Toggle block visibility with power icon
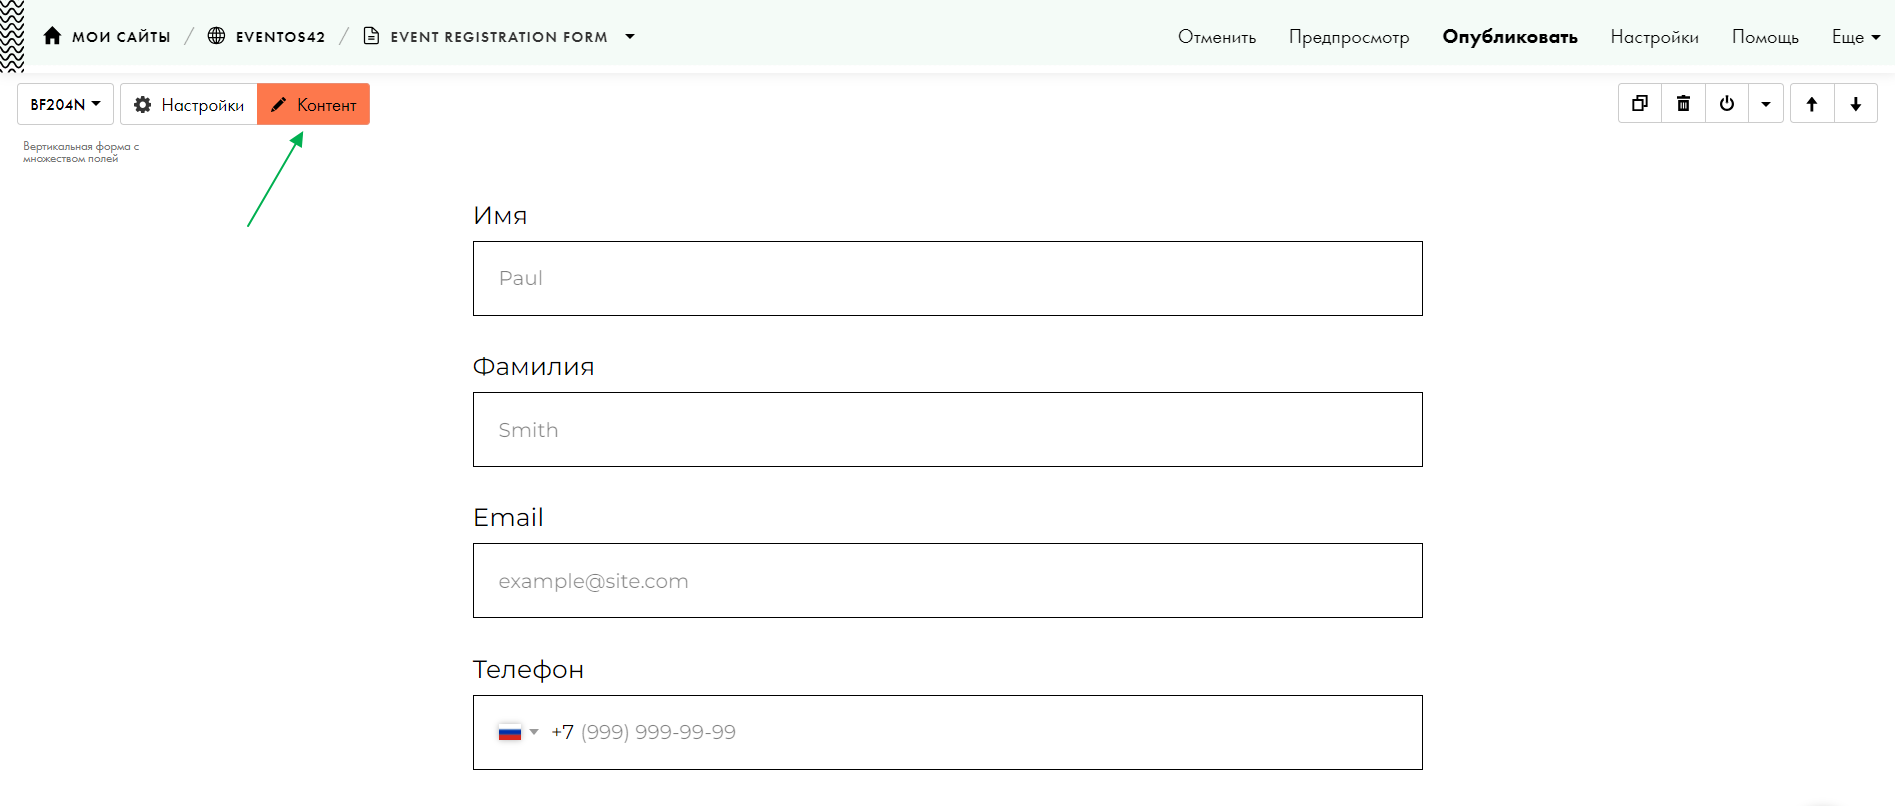 (1727, 104)
